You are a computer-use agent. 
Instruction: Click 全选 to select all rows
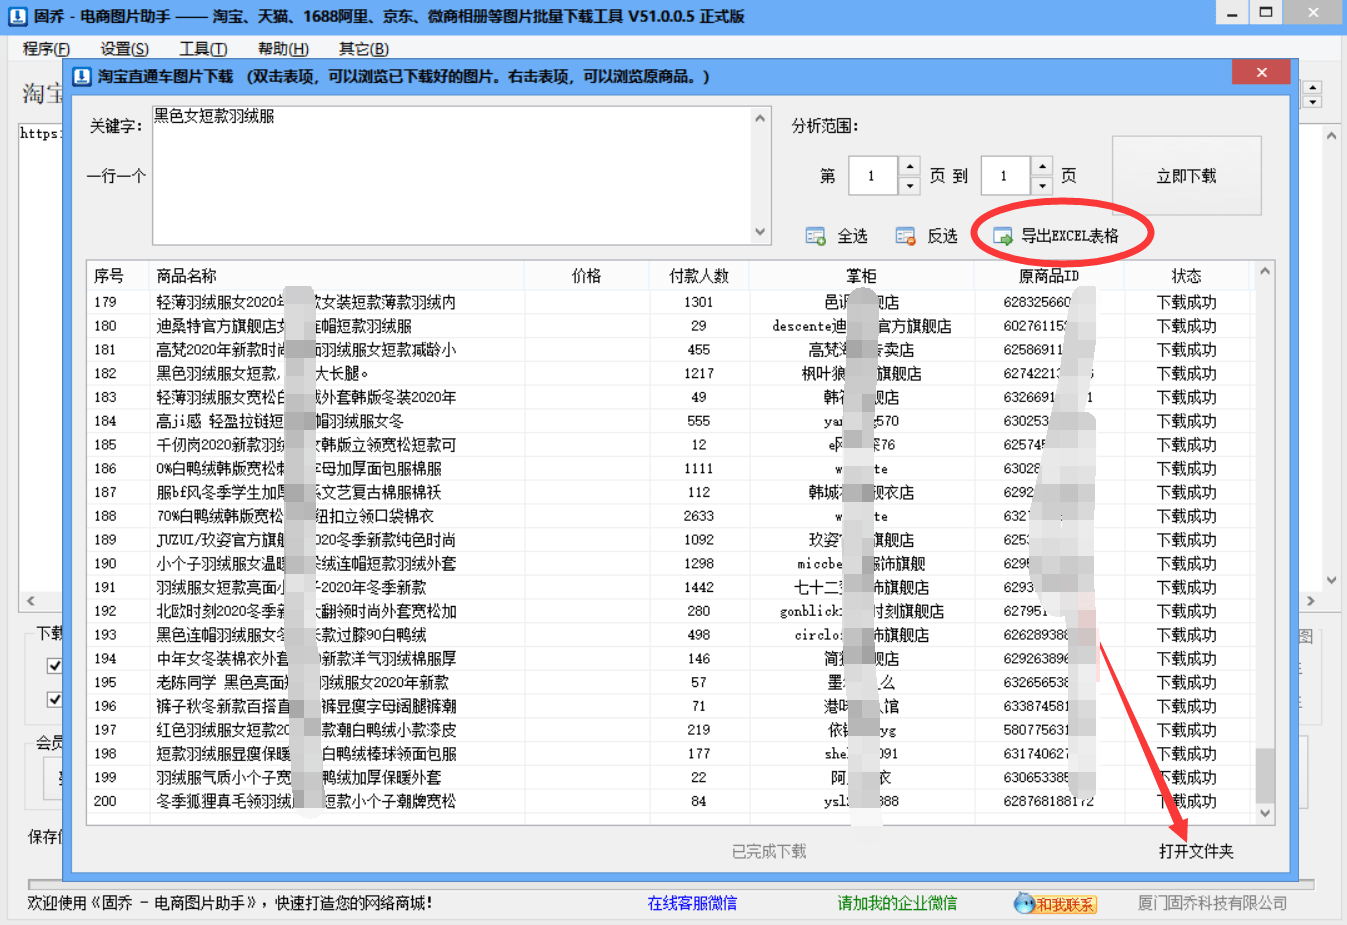(x=852, y=236)
